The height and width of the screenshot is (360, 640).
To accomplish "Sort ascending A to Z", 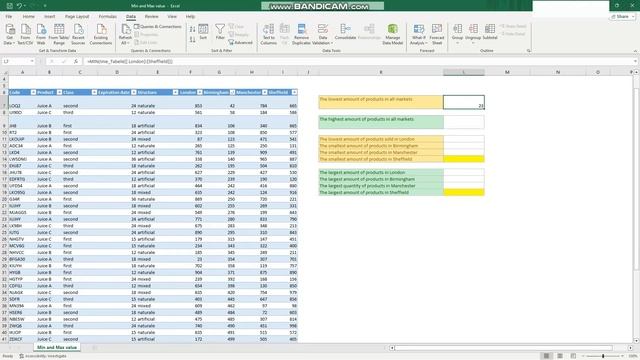I will click(x=192, y=29).
